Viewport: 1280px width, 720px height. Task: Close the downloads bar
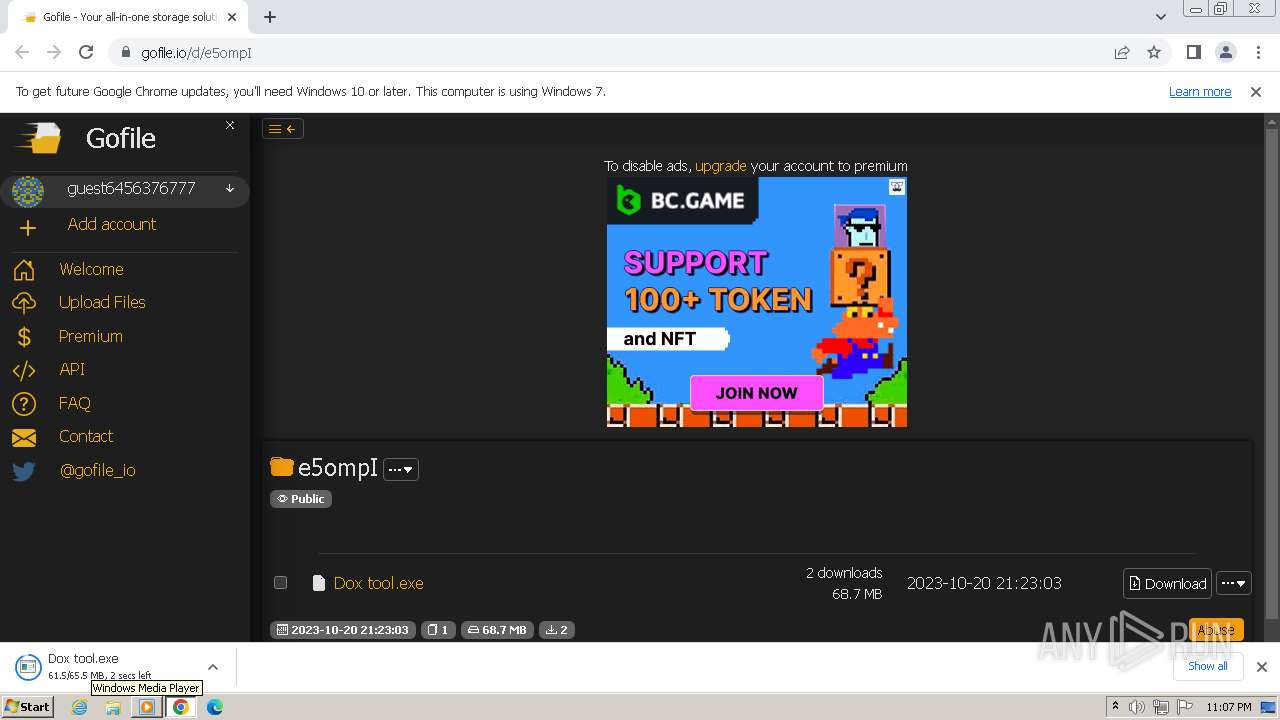1261,667
